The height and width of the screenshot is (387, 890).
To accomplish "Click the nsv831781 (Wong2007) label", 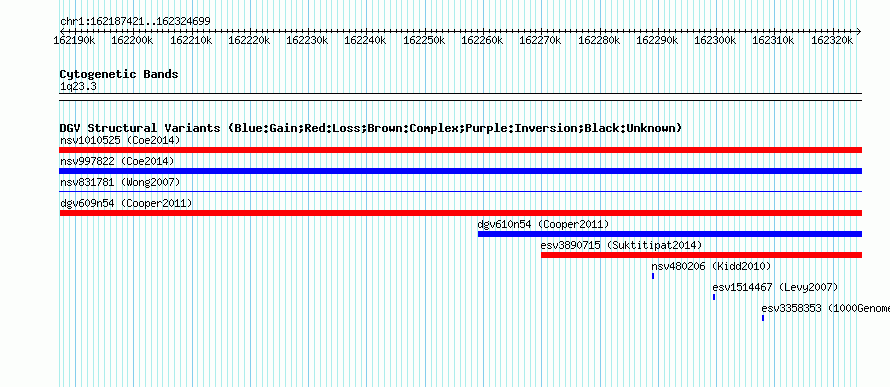I will pos(120,182).
